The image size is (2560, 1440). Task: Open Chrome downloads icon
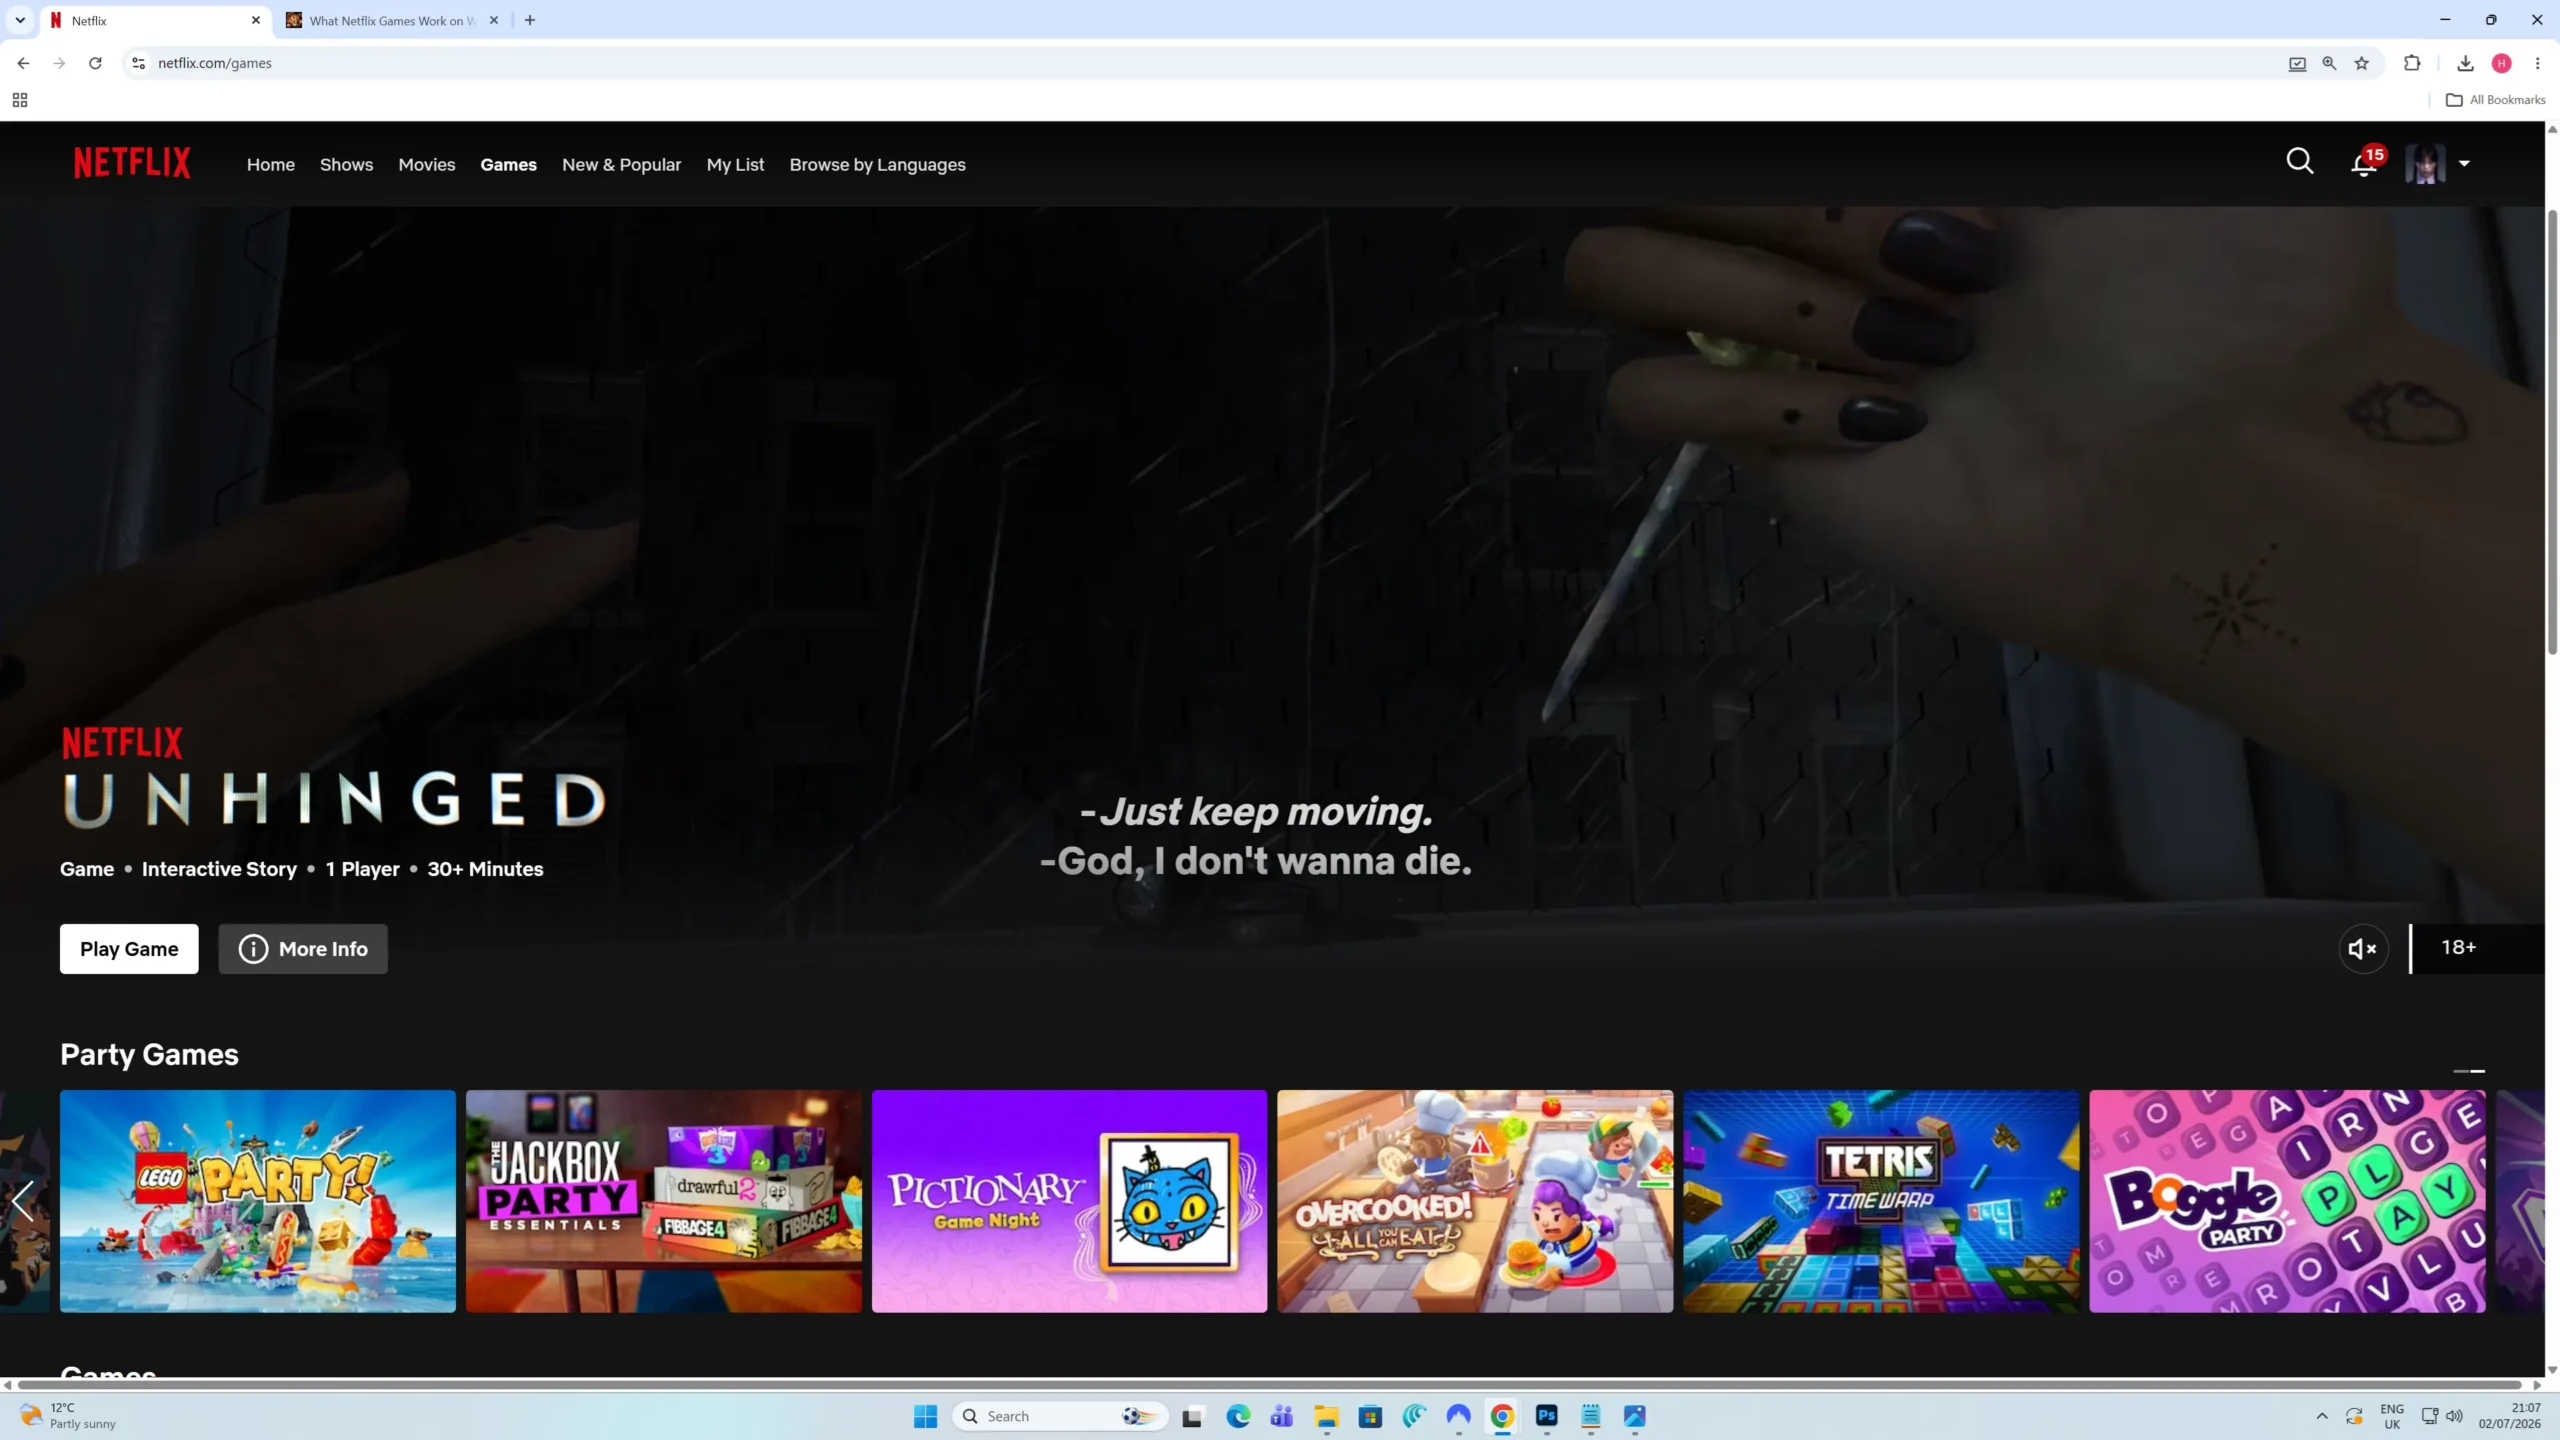(2465, 63)
